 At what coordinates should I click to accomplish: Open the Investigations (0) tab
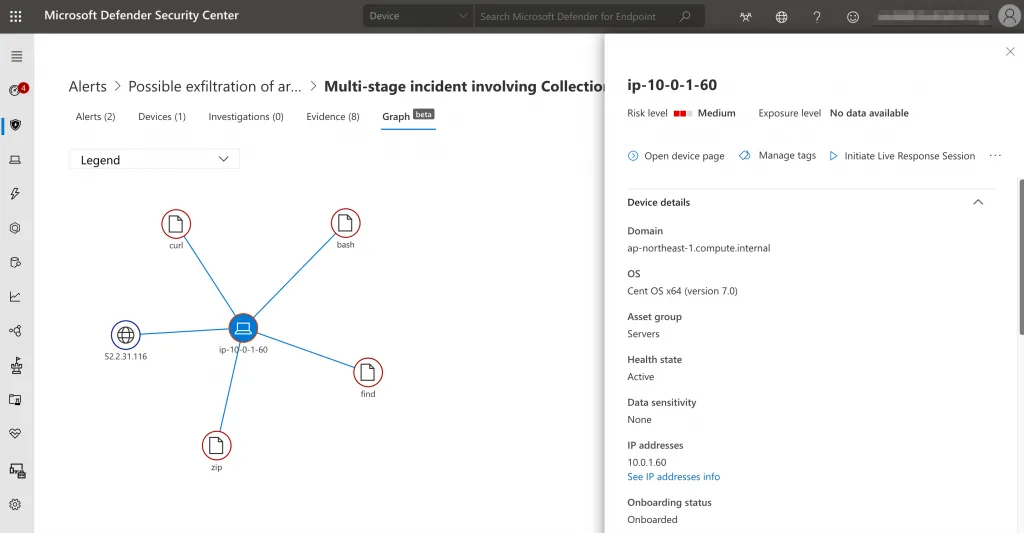(x=246, y=117)
